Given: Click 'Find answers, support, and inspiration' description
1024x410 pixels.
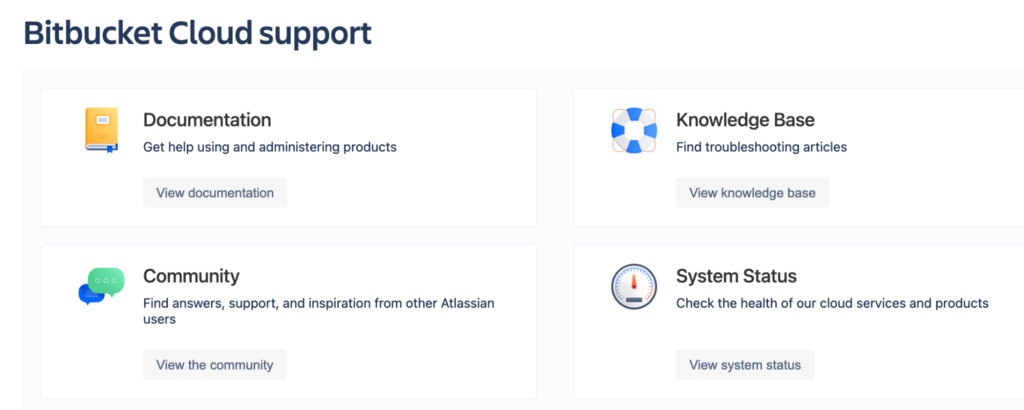Looking at the screenshot, I should point(319,303).
